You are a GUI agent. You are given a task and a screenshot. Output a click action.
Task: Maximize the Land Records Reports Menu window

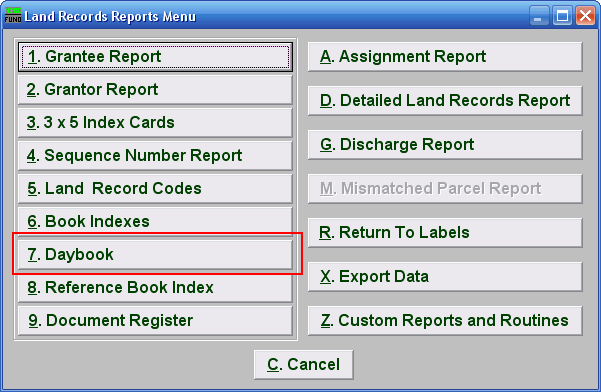(562, 16)
